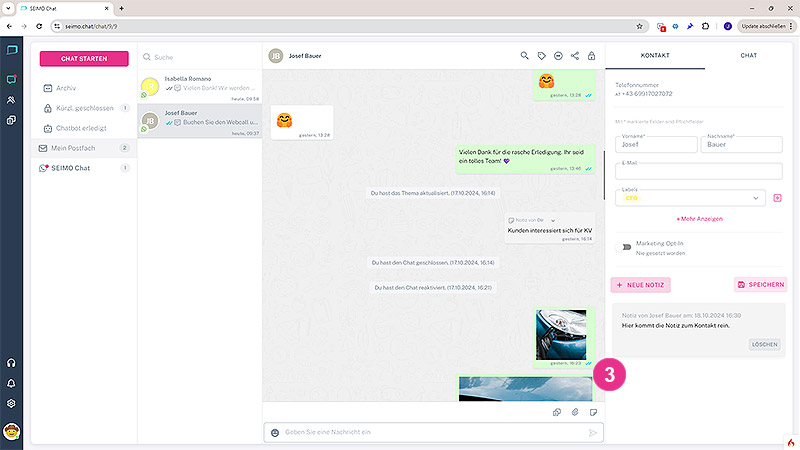Click the notification bell in sidebar
This screenshot has width=800, height=450.
click(x=12, y=383)
